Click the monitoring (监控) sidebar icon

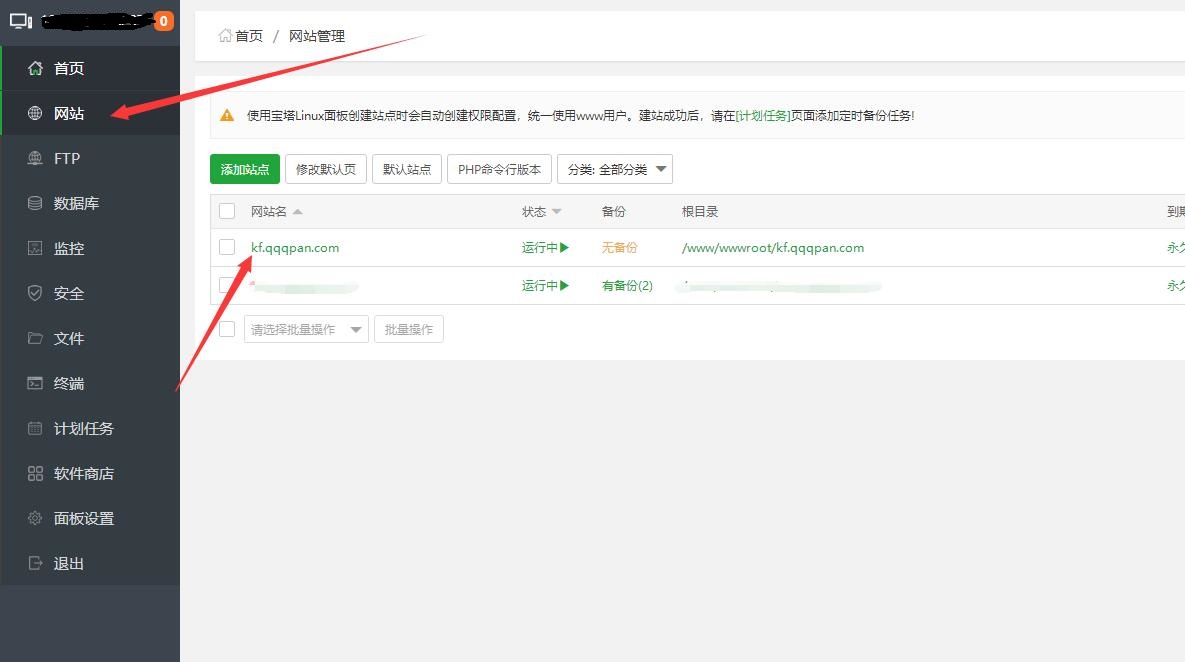click(36, 249)
